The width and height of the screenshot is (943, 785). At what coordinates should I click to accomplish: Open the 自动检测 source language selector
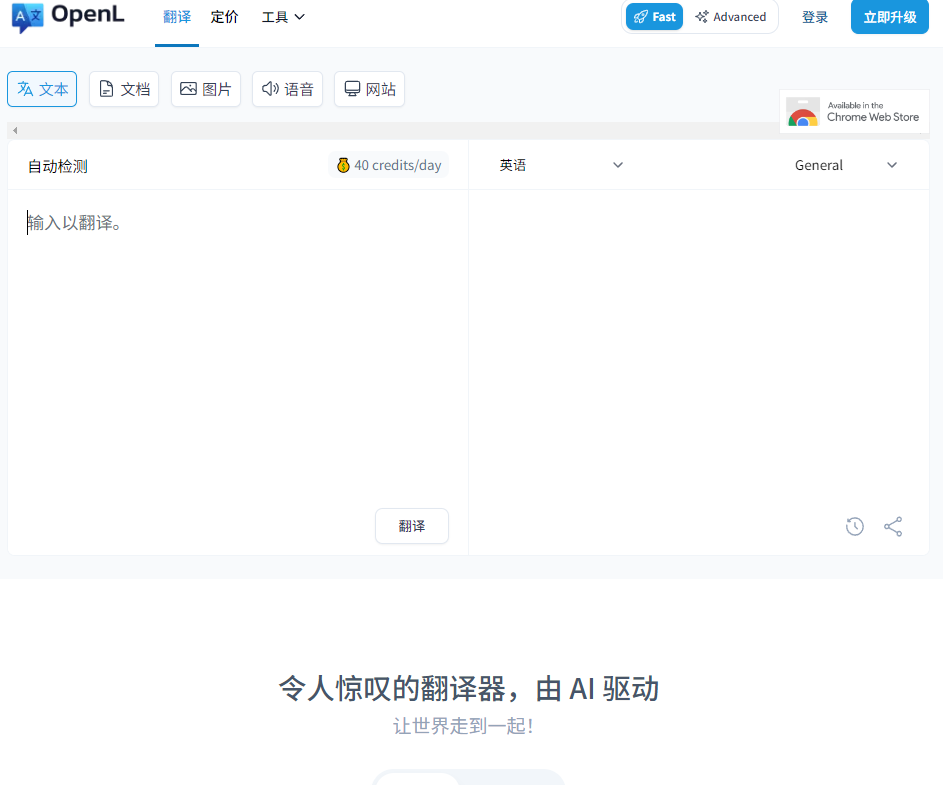click(58, 166)
